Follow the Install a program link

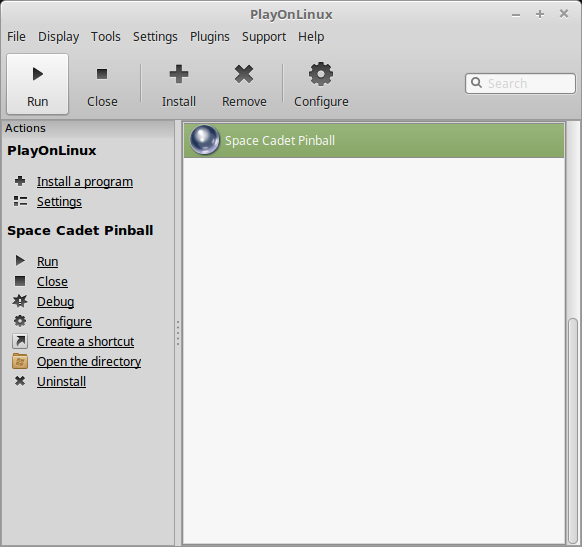(85, 182)
